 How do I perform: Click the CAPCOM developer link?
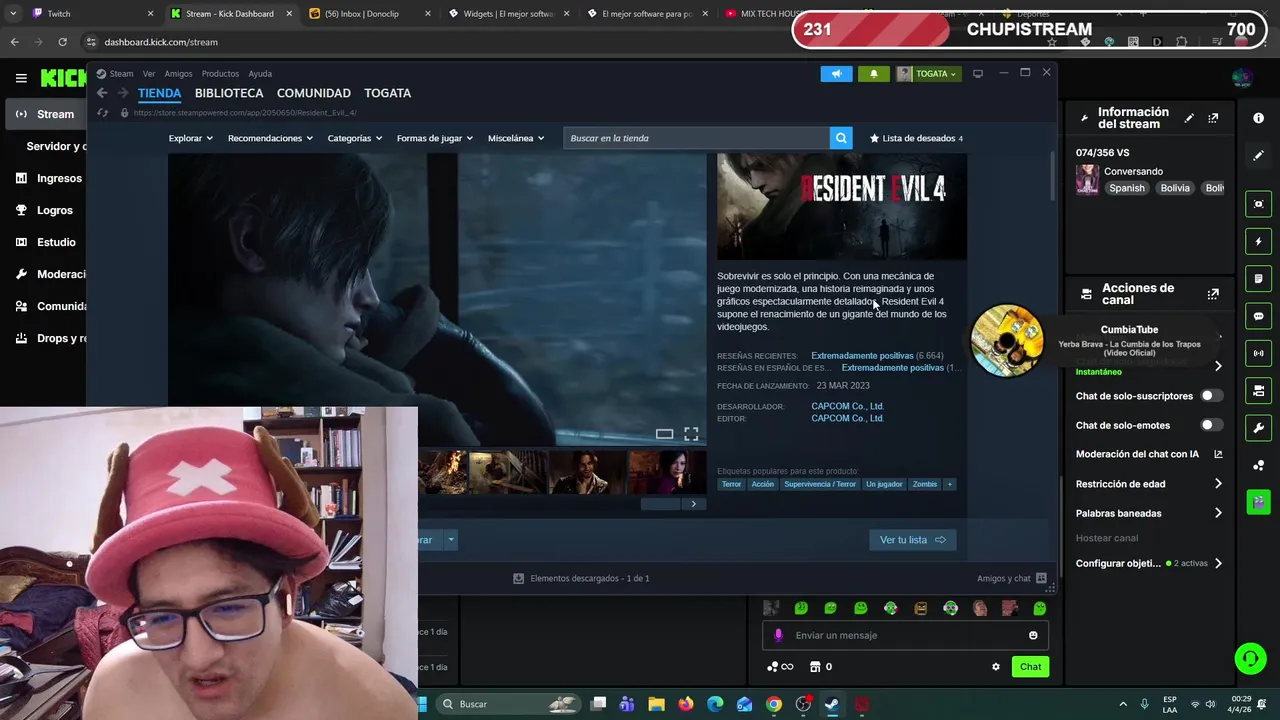click(x=847, y=406)
